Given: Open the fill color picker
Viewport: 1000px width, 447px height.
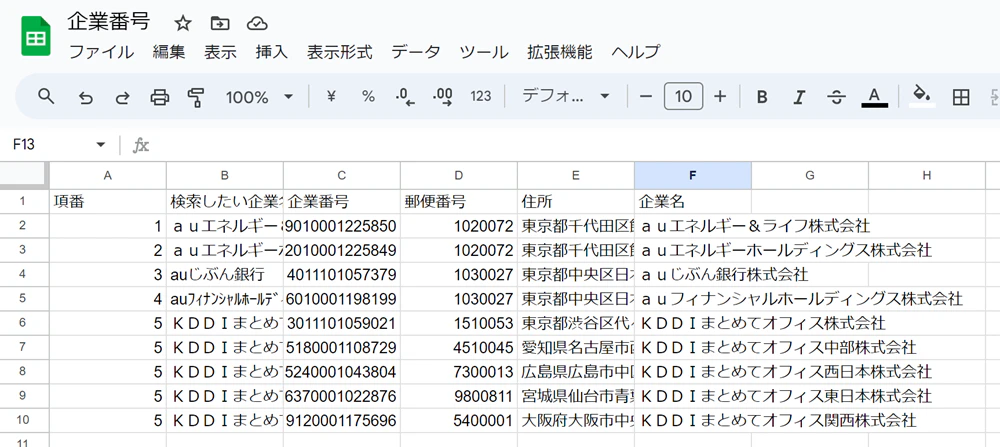Looking at the screenshot, I should 922,96.
